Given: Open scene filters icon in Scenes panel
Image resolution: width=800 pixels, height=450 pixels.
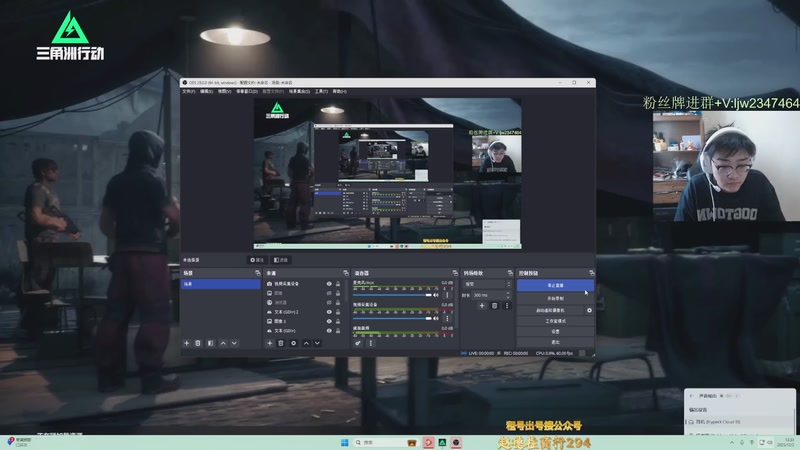Looking at the screenshot, I should coord(210,343).
